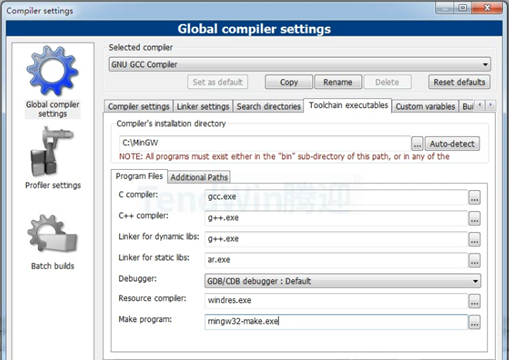Image resolution: width=509 pixels, height=360 pixels.
Task: Click the Batch builds label
Action: (x=53, y=266)
